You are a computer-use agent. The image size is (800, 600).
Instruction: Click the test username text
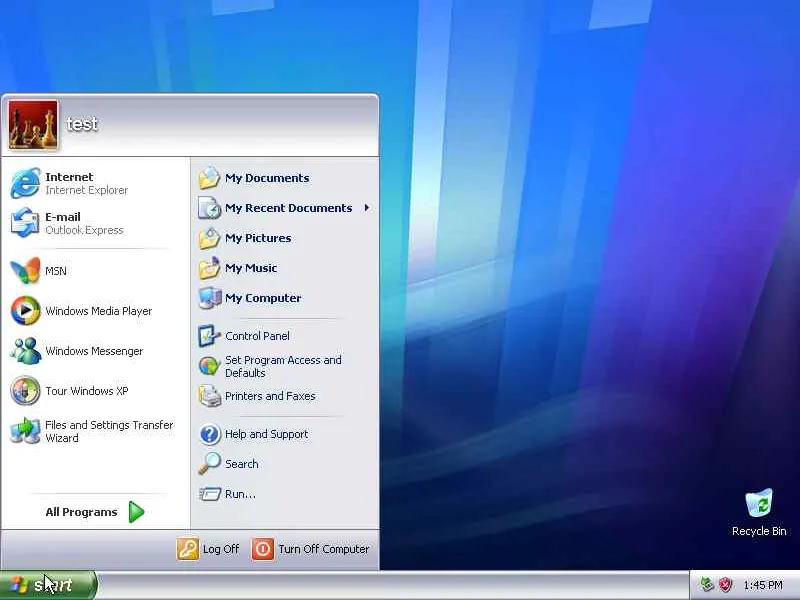click(82, 123)
